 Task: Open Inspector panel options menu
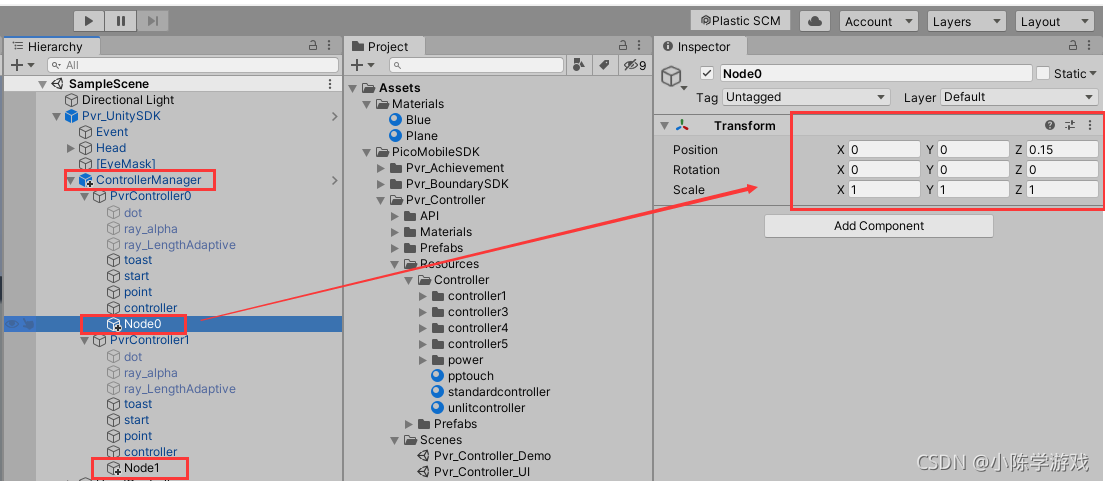click(x=1090, y=46)
